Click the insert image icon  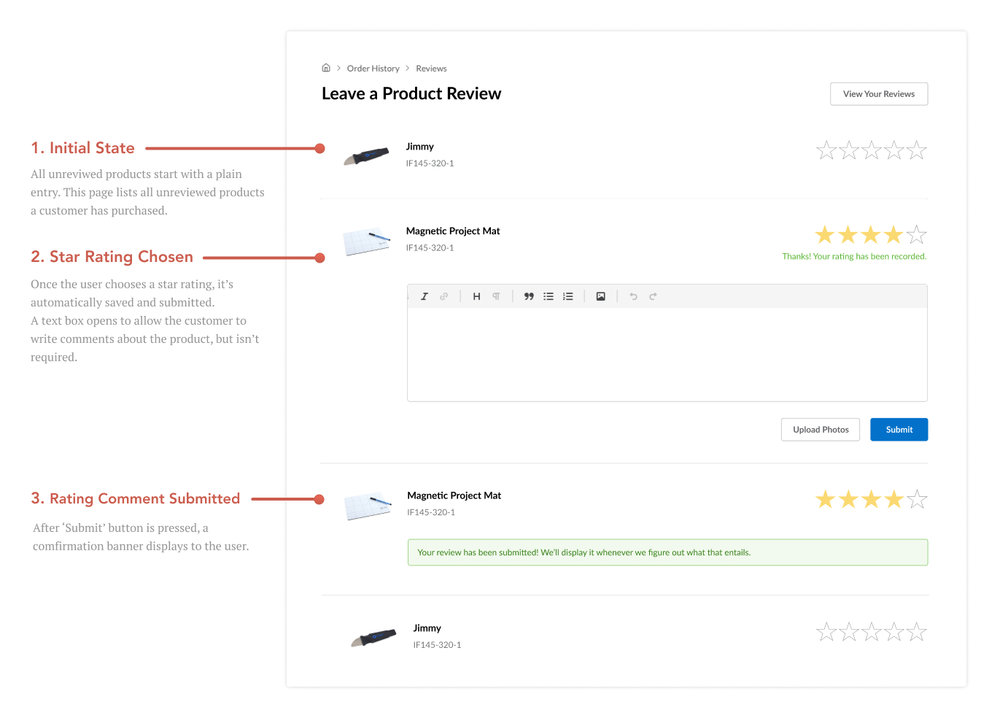(601, 296)
